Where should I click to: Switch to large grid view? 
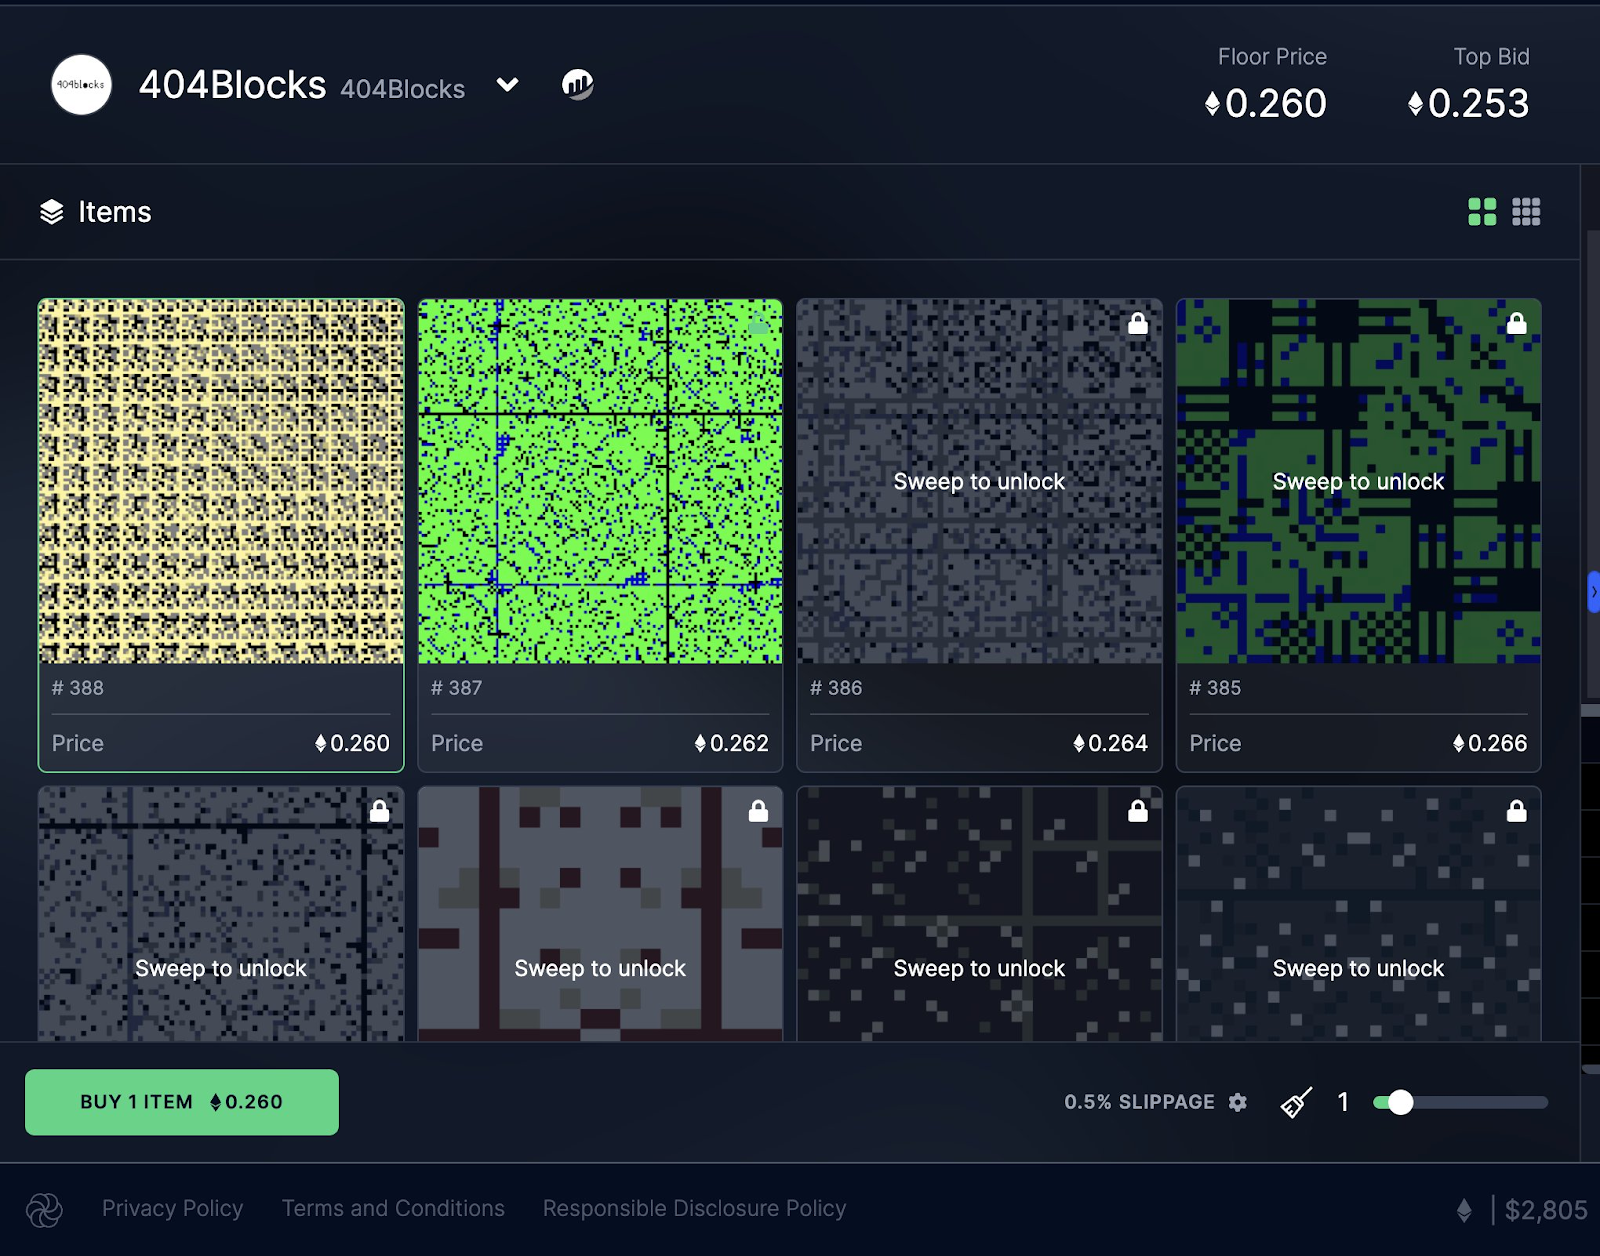click(1482, 212)
